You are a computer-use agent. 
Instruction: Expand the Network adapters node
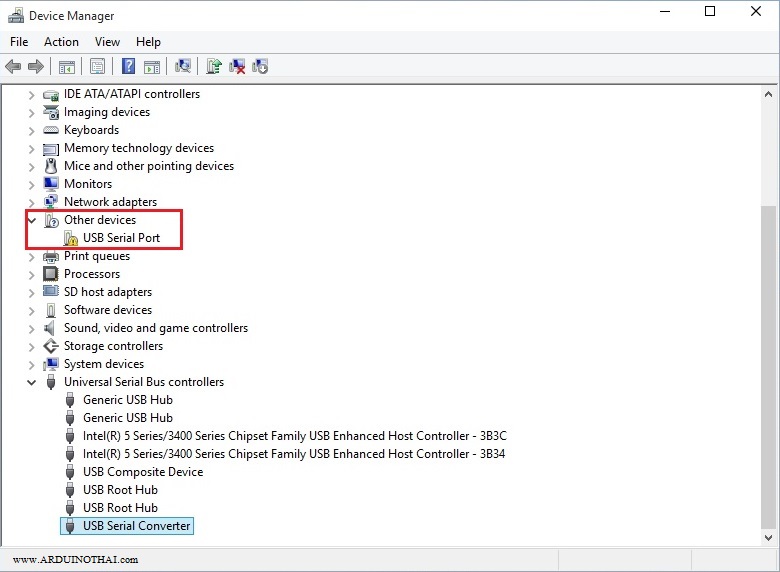point(31,202)
